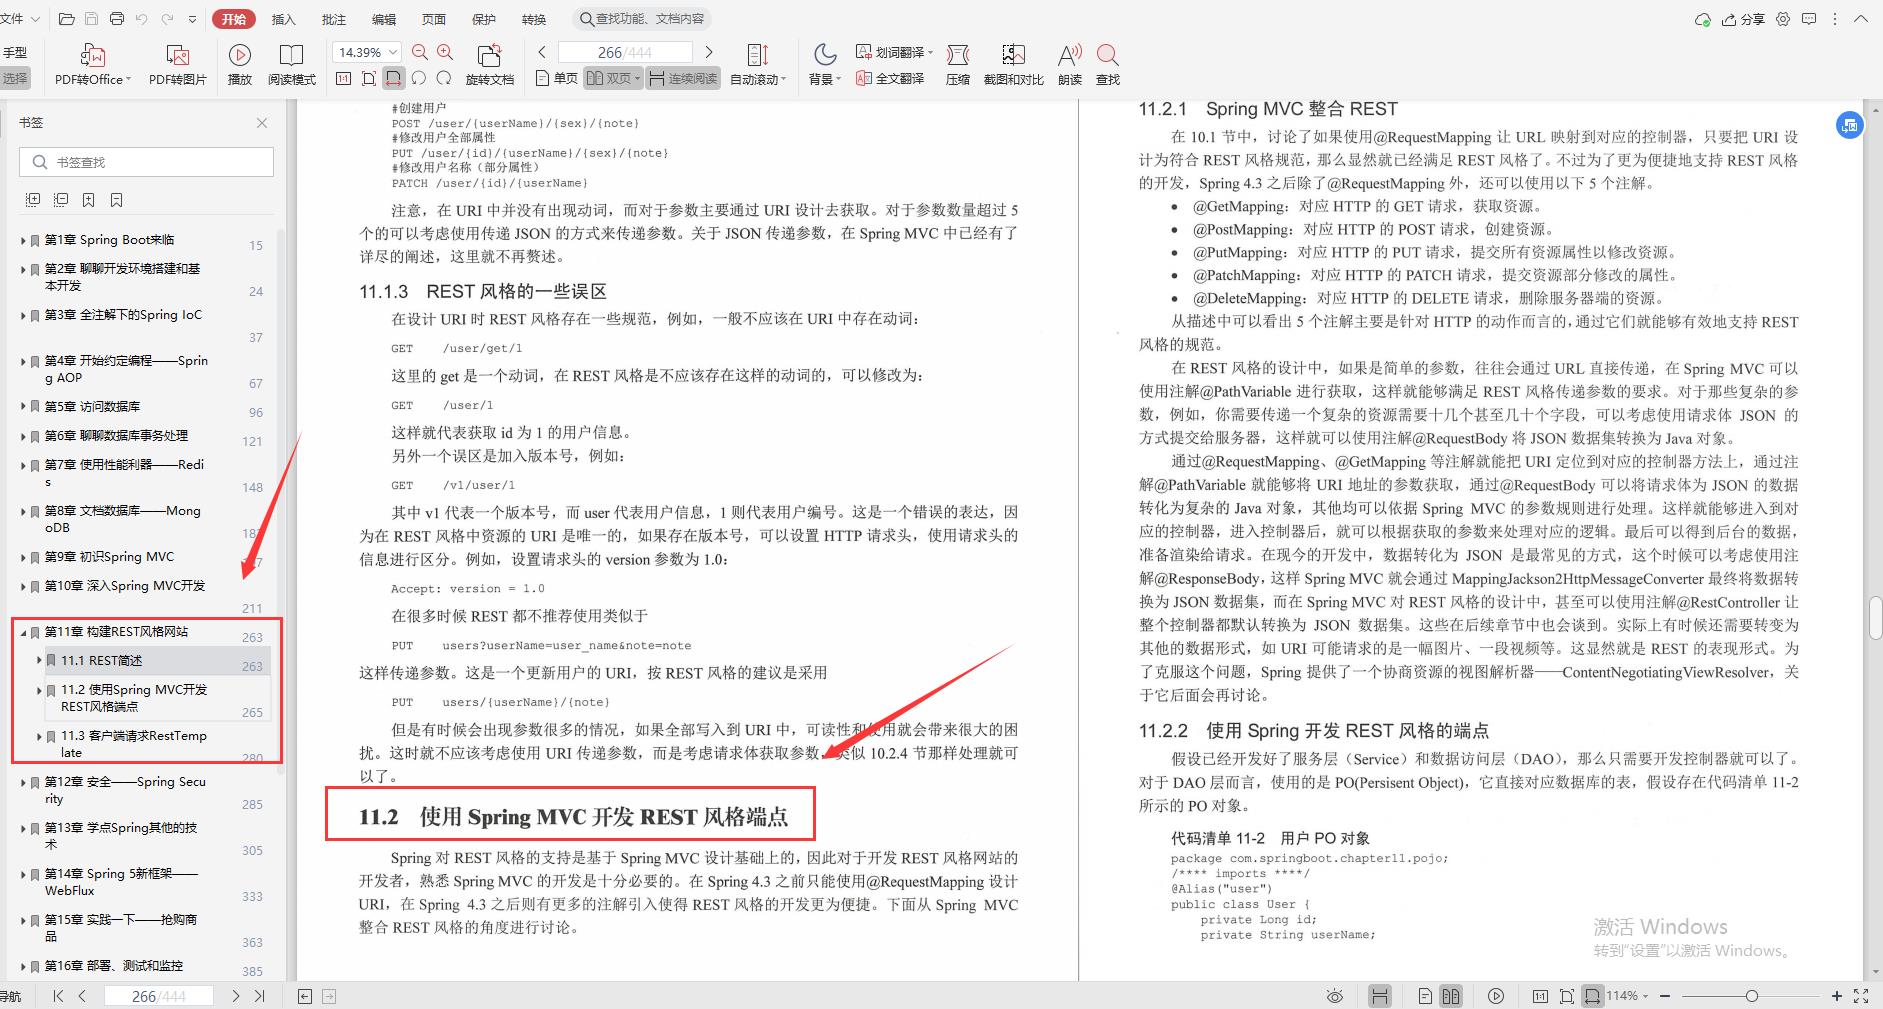Click status bar zoom plus button
The width and height of the screenshot is (1883, 1009).
click(x=1837, y=996)
